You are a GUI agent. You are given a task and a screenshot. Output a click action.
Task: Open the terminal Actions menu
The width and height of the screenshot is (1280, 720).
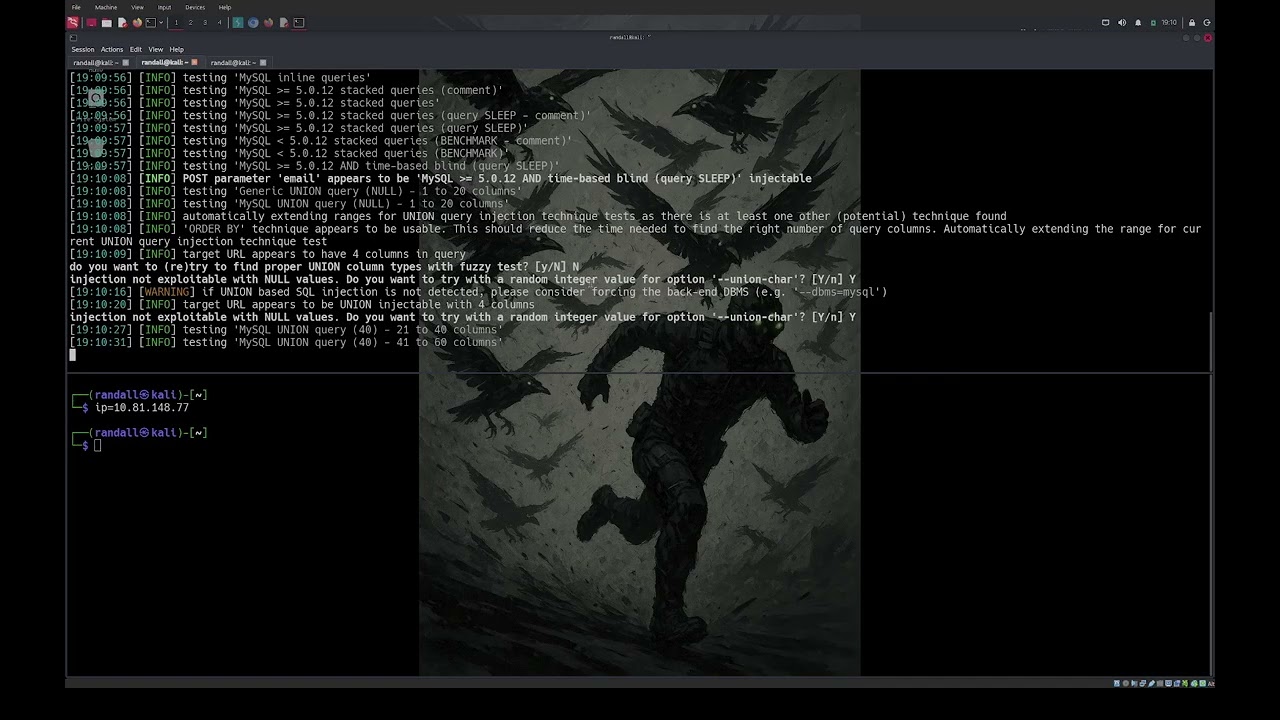tap(112, 49)
